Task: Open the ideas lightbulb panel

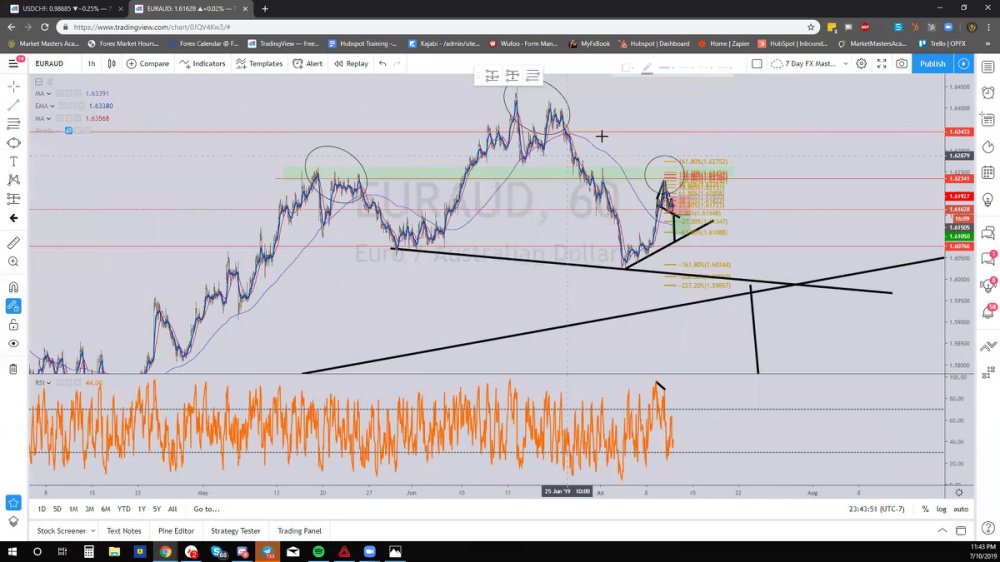Action: coord(988,200)
